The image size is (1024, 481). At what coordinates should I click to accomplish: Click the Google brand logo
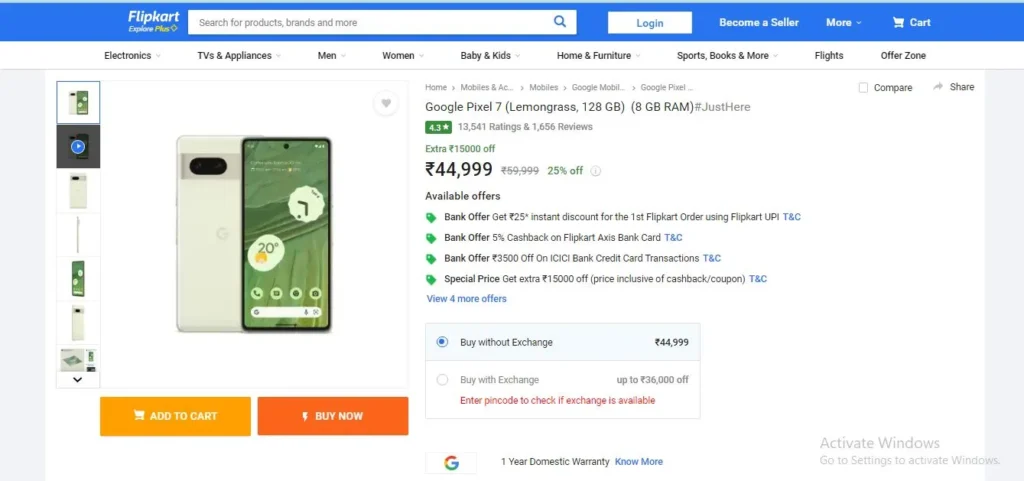tap(451, 463)
